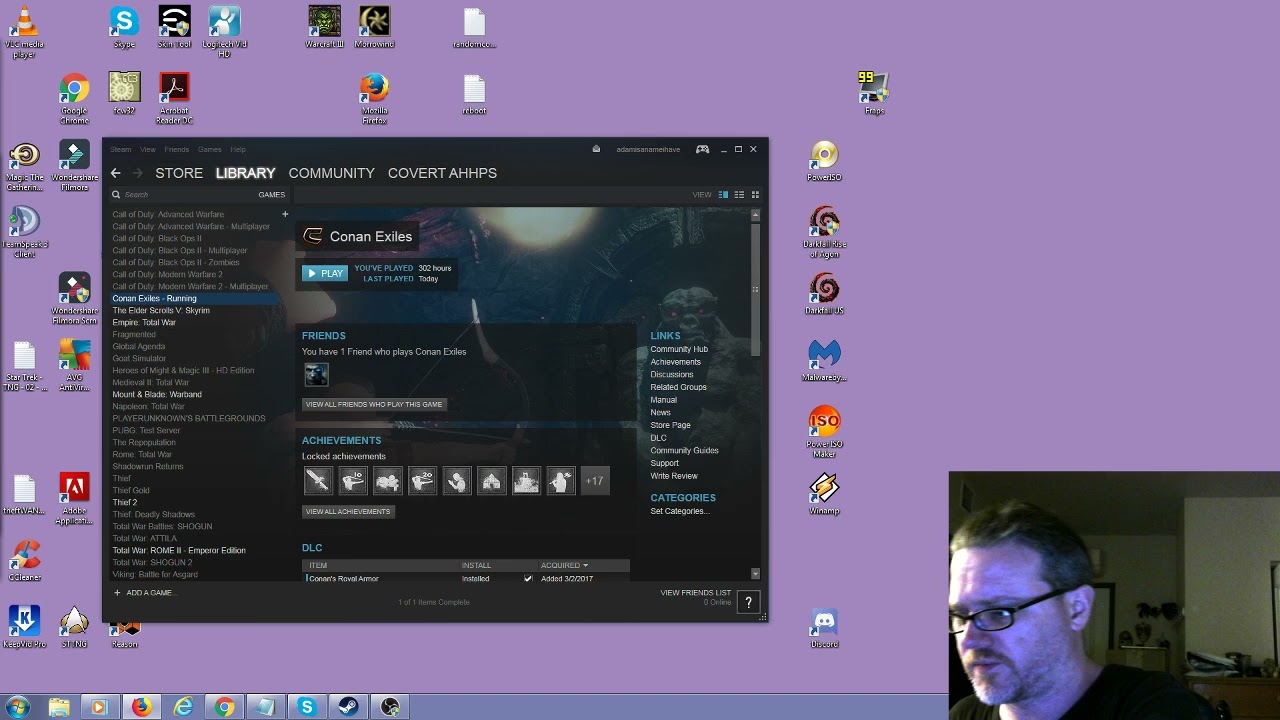
Task: Select Goat Simulator in games list
Action: [x=139, y=358]
